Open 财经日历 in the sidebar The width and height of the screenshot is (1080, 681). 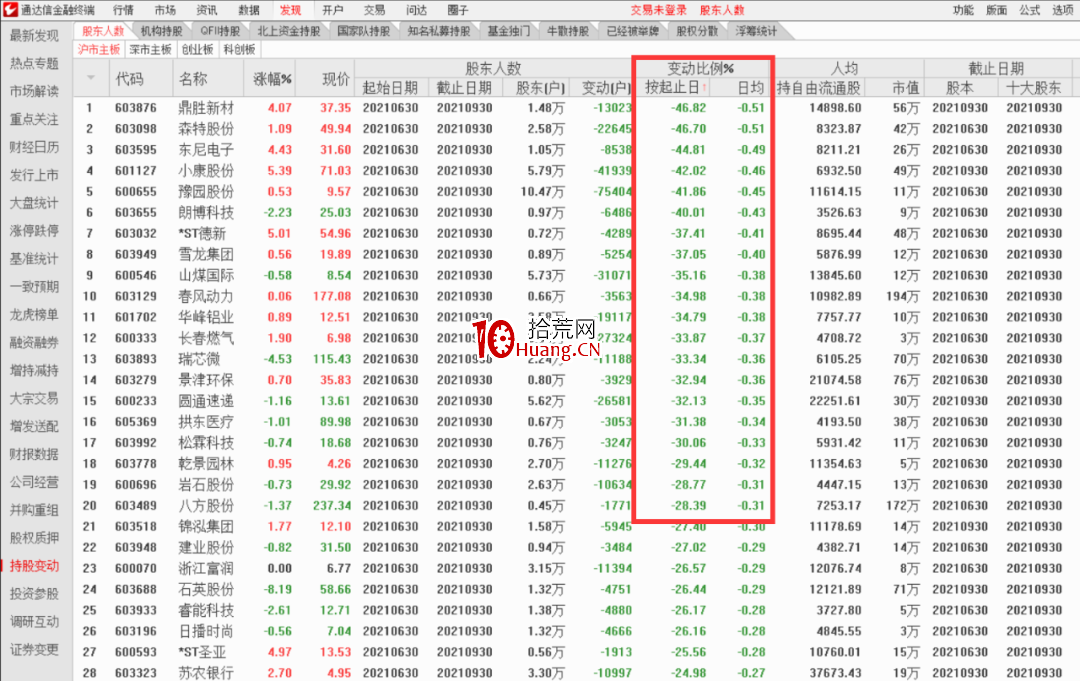[34, 147]
